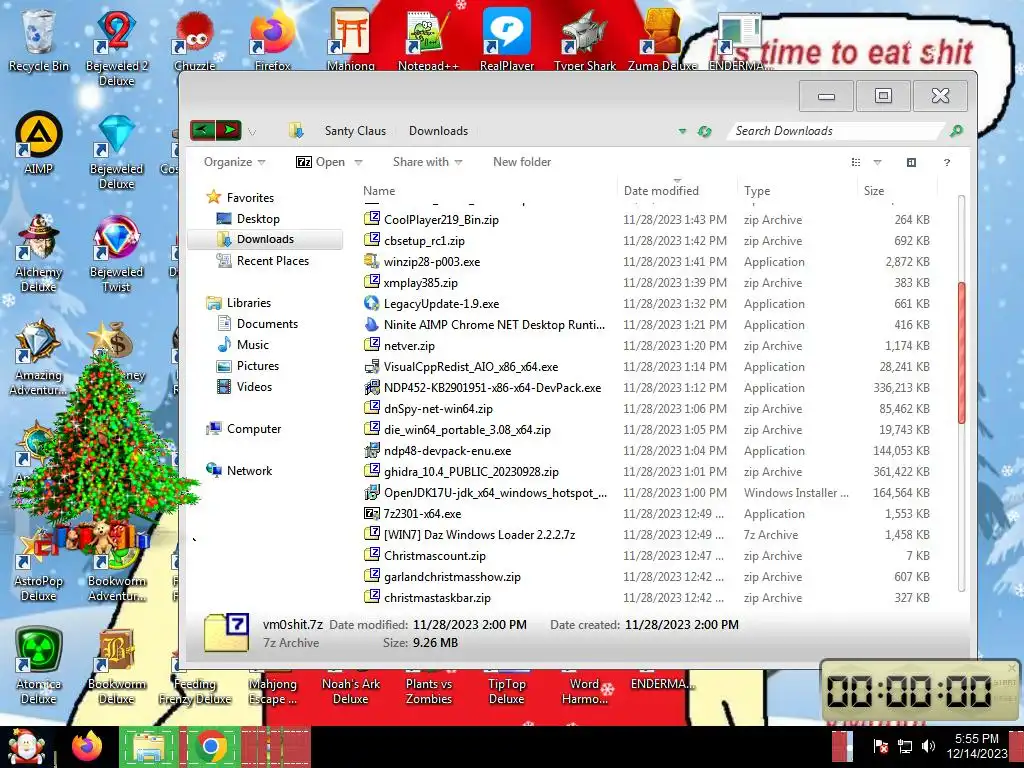The height and width of the screenshot is (768, 1024).
Task: Open Mahjong desktop shortcut
Action: pyautogui.click(x=351, y=40)
